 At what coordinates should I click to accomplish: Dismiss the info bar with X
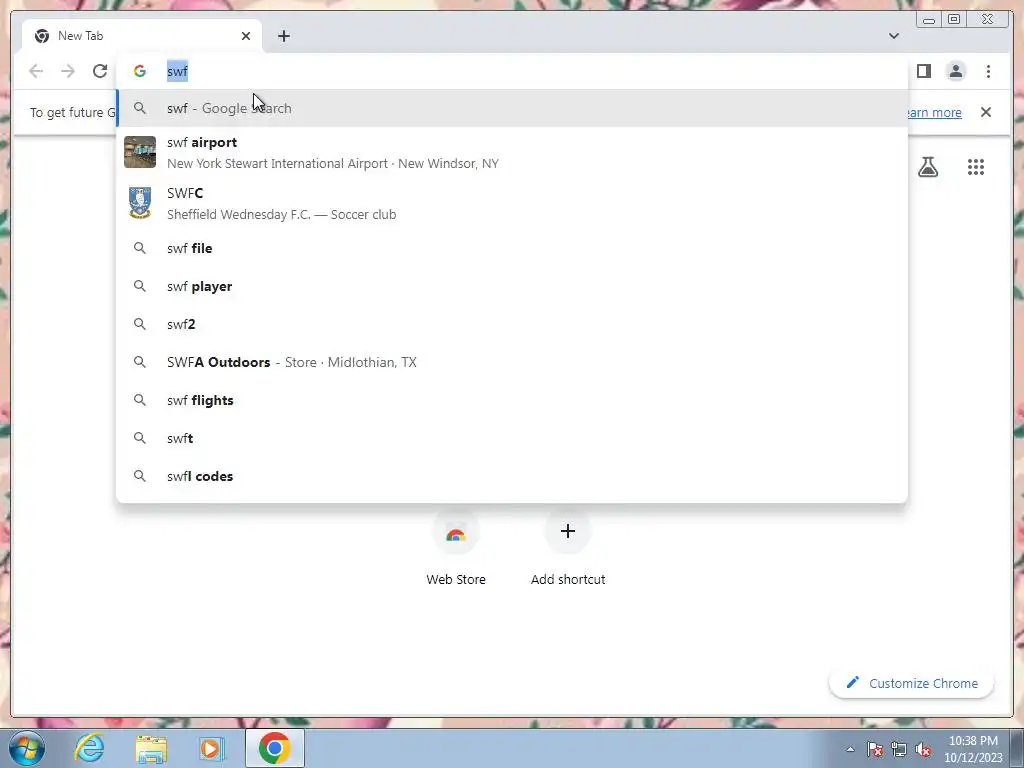coord(986,112)
